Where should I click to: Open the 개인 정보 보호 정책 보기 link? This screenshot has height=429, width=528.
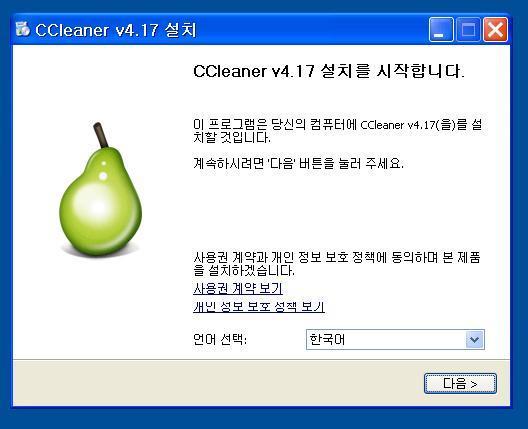(259, 306)
